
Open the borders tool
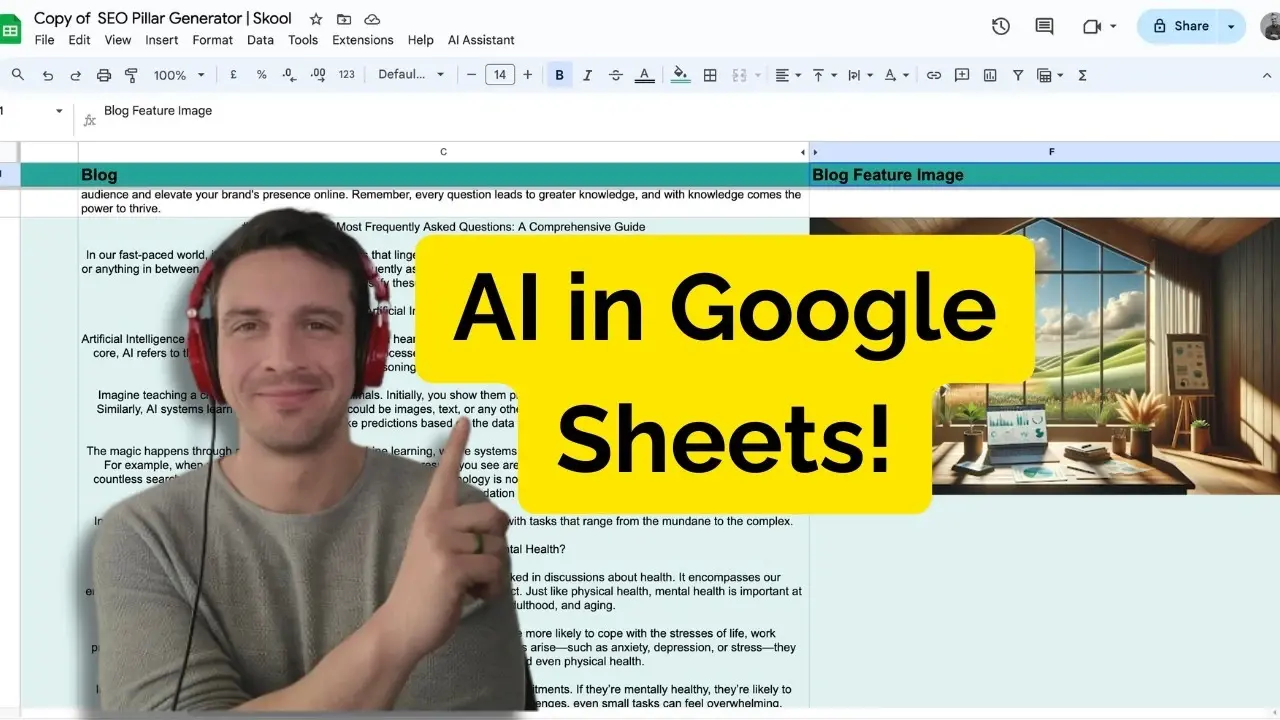pyautogui.click(x=710, y=75)
